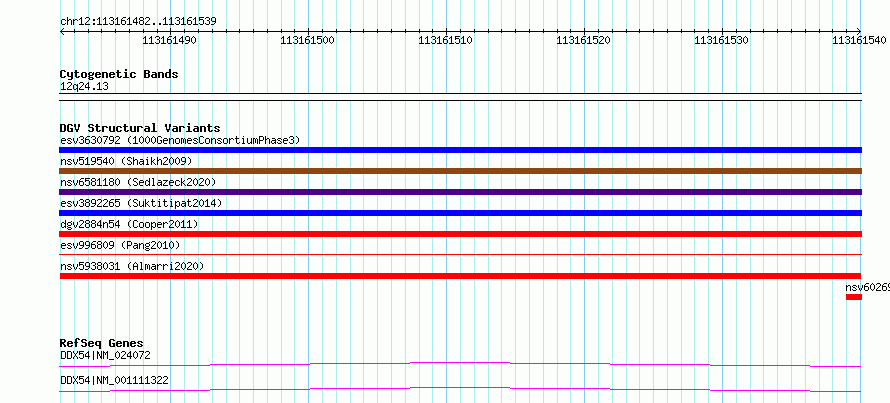This screenshot has height=403, width=890.
Task: Click the black cytogenetic band line under 12q24.13
Action: coord(460,97)
